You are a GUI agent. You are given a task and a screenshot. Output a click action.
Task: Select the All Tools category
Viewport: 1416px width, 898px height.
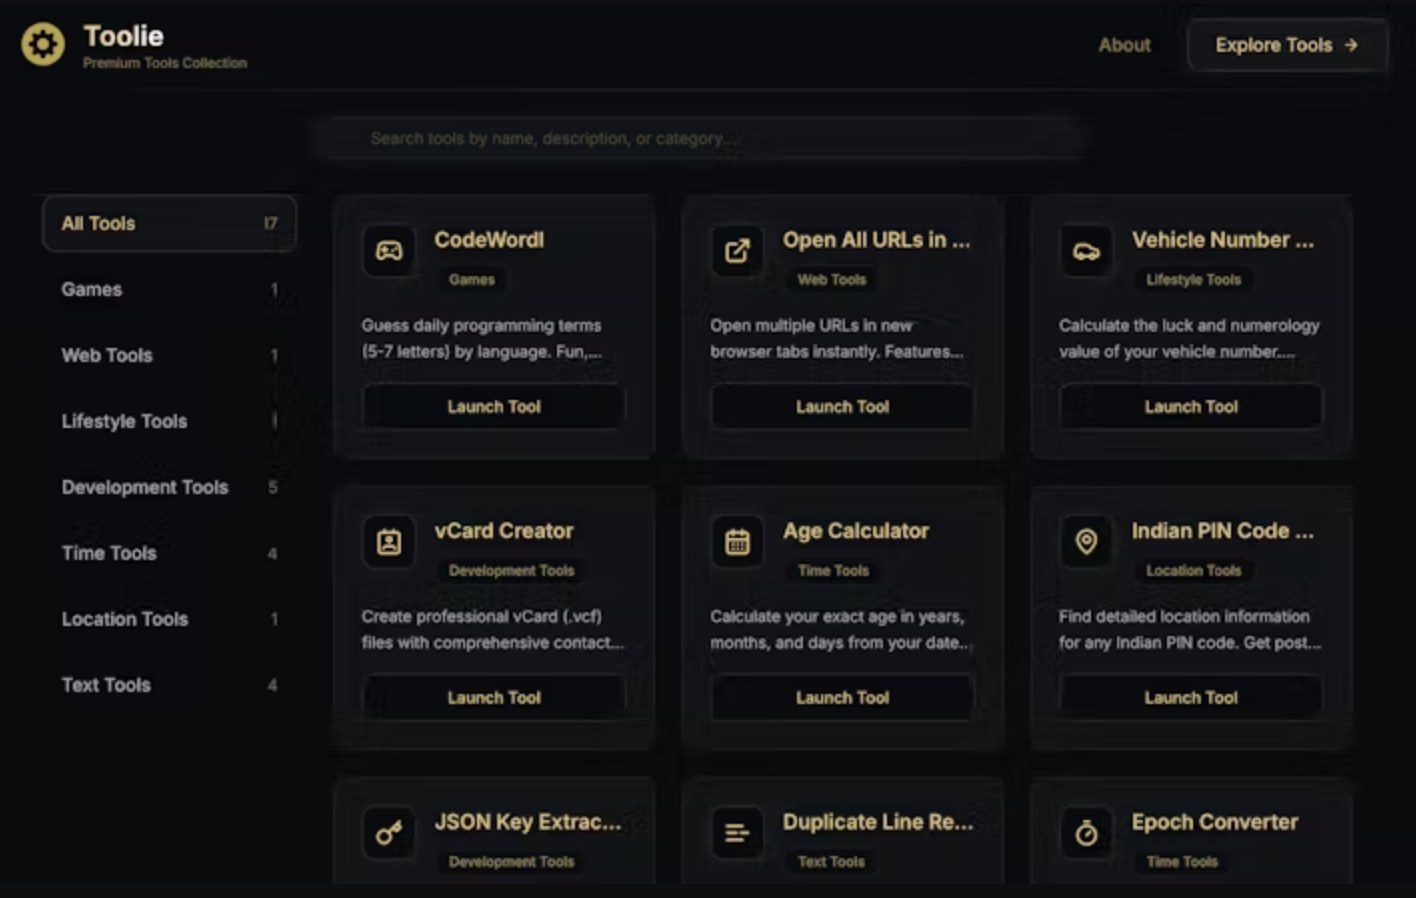(169, 223)
